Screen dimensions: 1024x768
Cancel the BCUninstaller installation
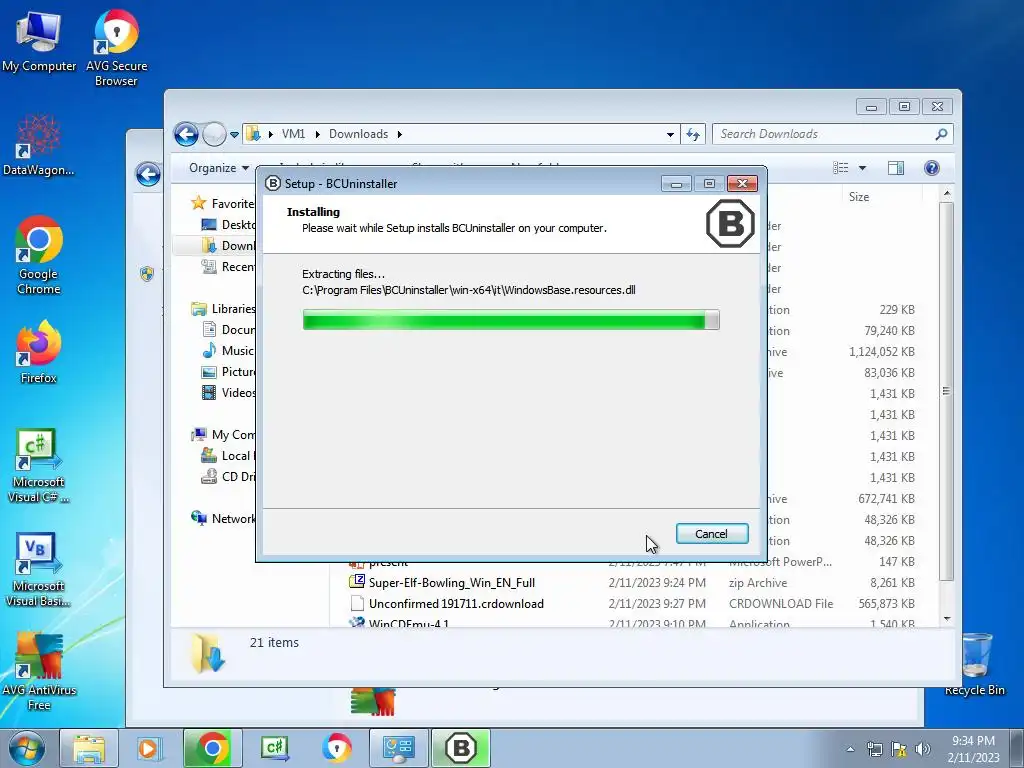coord(712,534)
